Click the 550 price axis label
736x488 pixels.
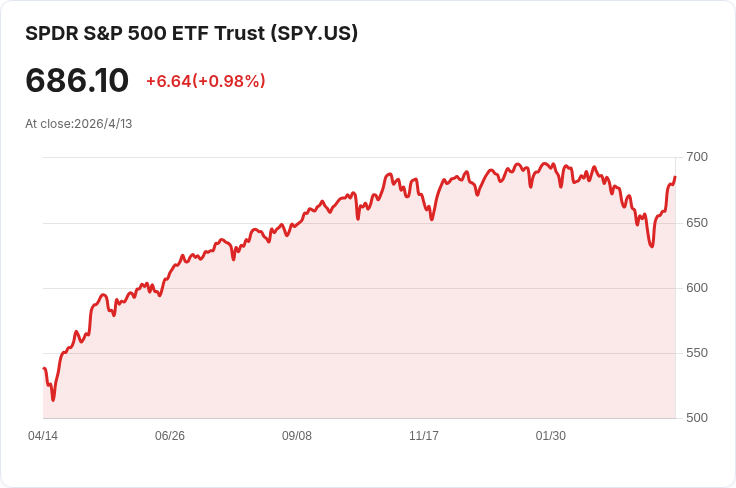pos(697,353)
